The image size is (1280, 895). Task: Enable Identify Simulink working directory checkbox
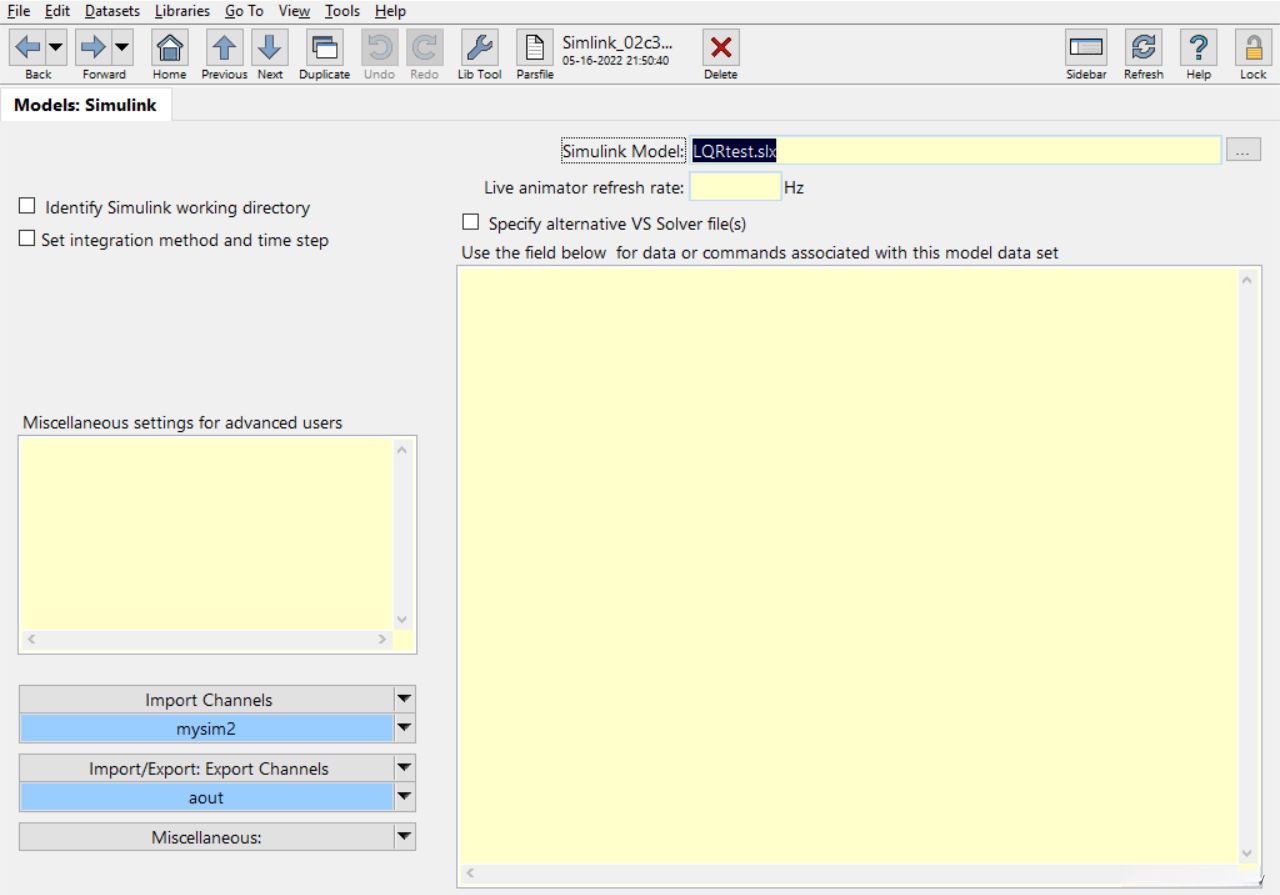[27, 206]
